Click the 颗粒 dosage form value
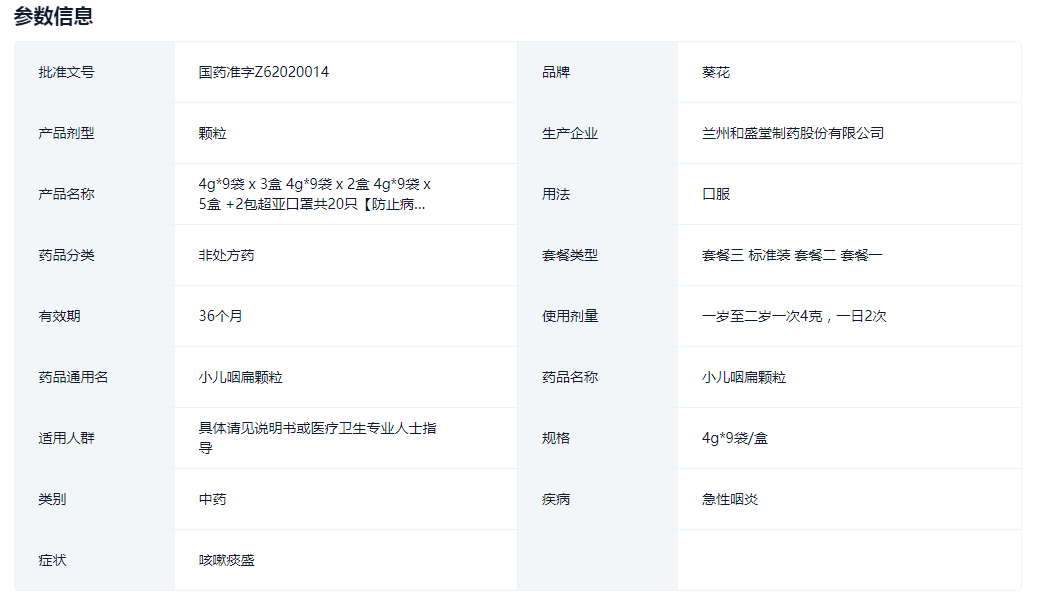The height and width of the screenshot is (613, 1045). coord(213,133)
